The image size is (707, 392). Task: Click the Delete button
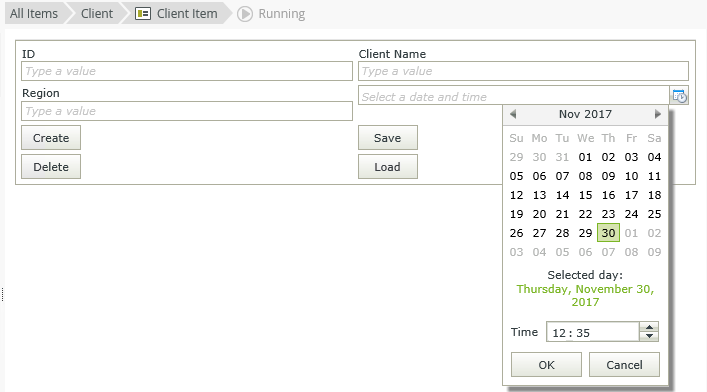pyautogui.click(x=51, y=166)
